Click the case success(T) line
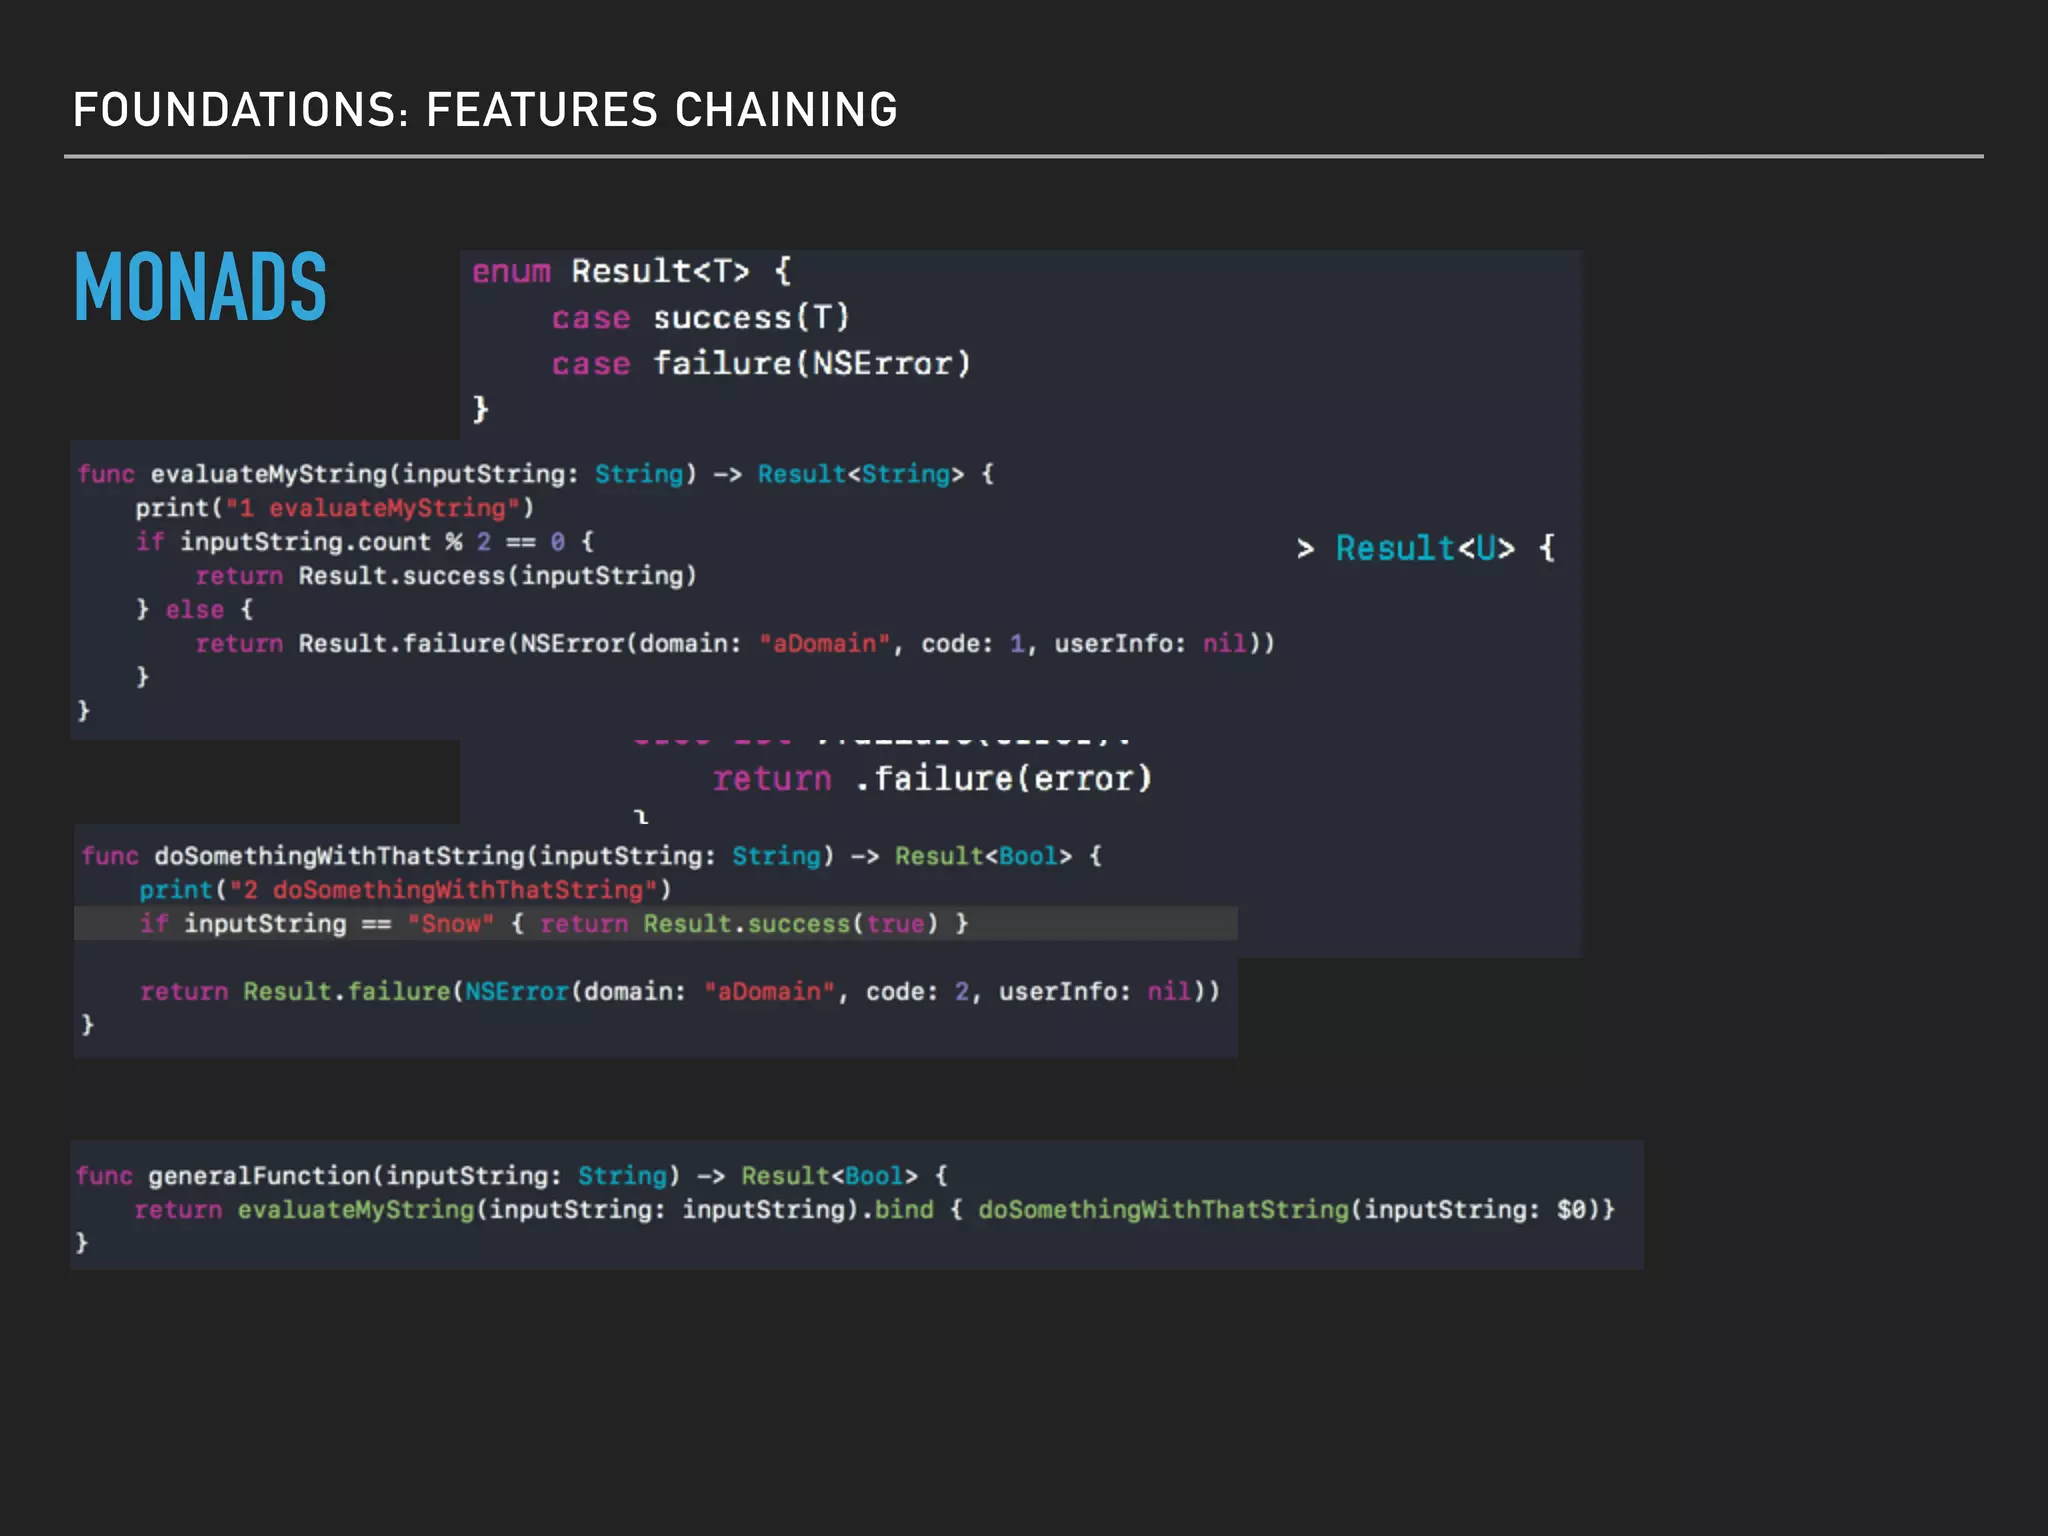Screen dimensions: 2048x1536 point(700,318)
